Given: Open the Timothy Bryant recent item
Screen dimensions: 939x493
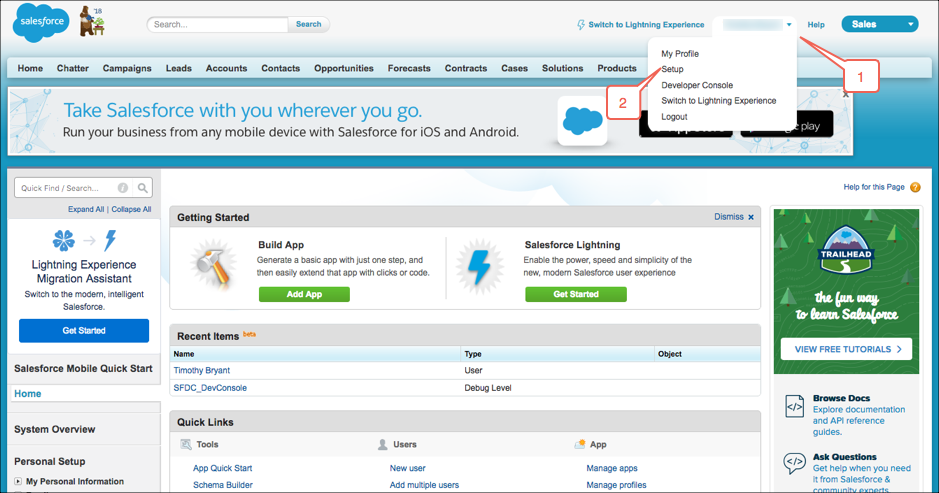Looking at the screenshot, I should (202, 370).
